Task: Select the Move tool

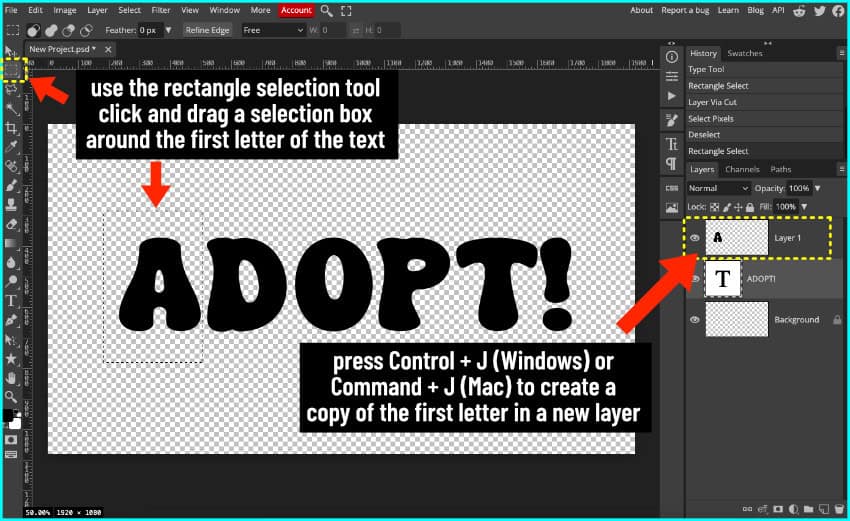Action: coord(10,52)
